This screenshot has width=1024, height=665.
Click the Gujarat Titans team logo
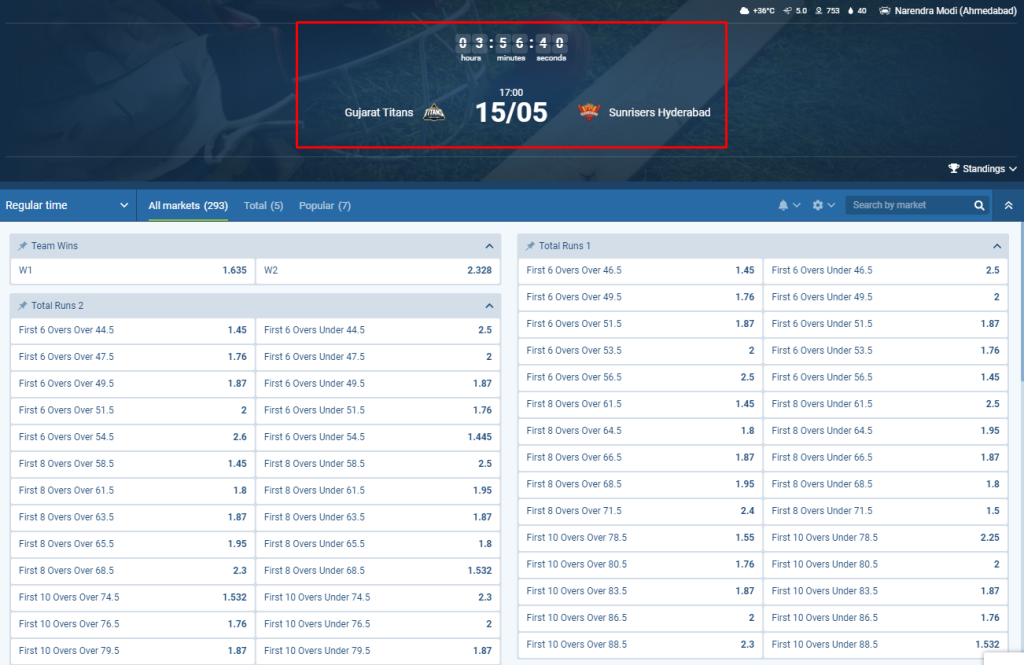click(434, 112)
